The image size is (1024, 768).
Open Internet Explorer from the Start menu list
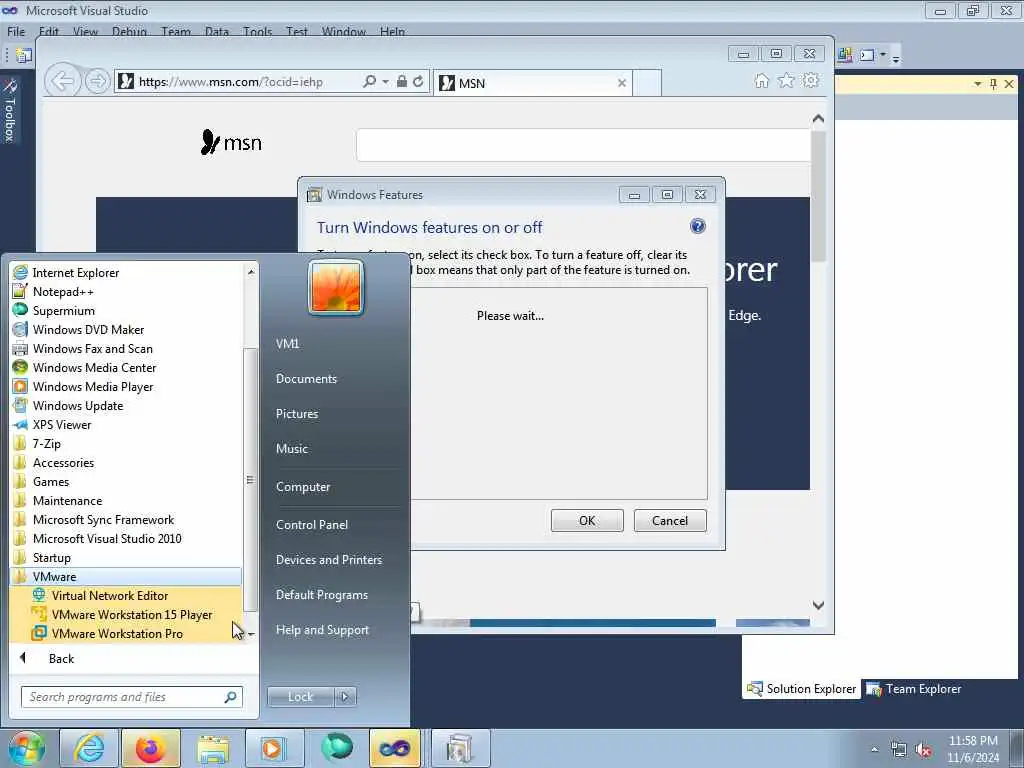tap(76, 273)
